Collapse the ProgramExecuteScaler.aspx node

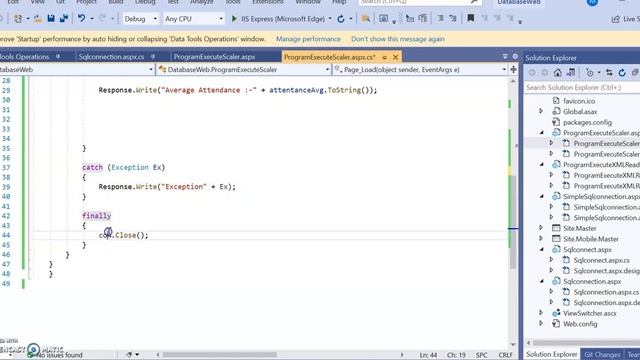tap(542, 132)
